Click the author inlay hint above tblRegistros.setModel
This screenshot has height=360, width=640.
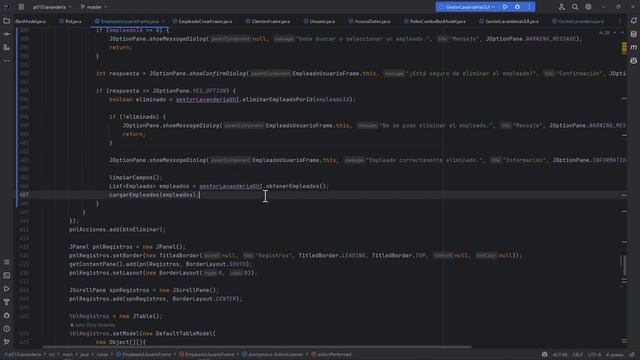pyautogui.click(x=93, y=325)
